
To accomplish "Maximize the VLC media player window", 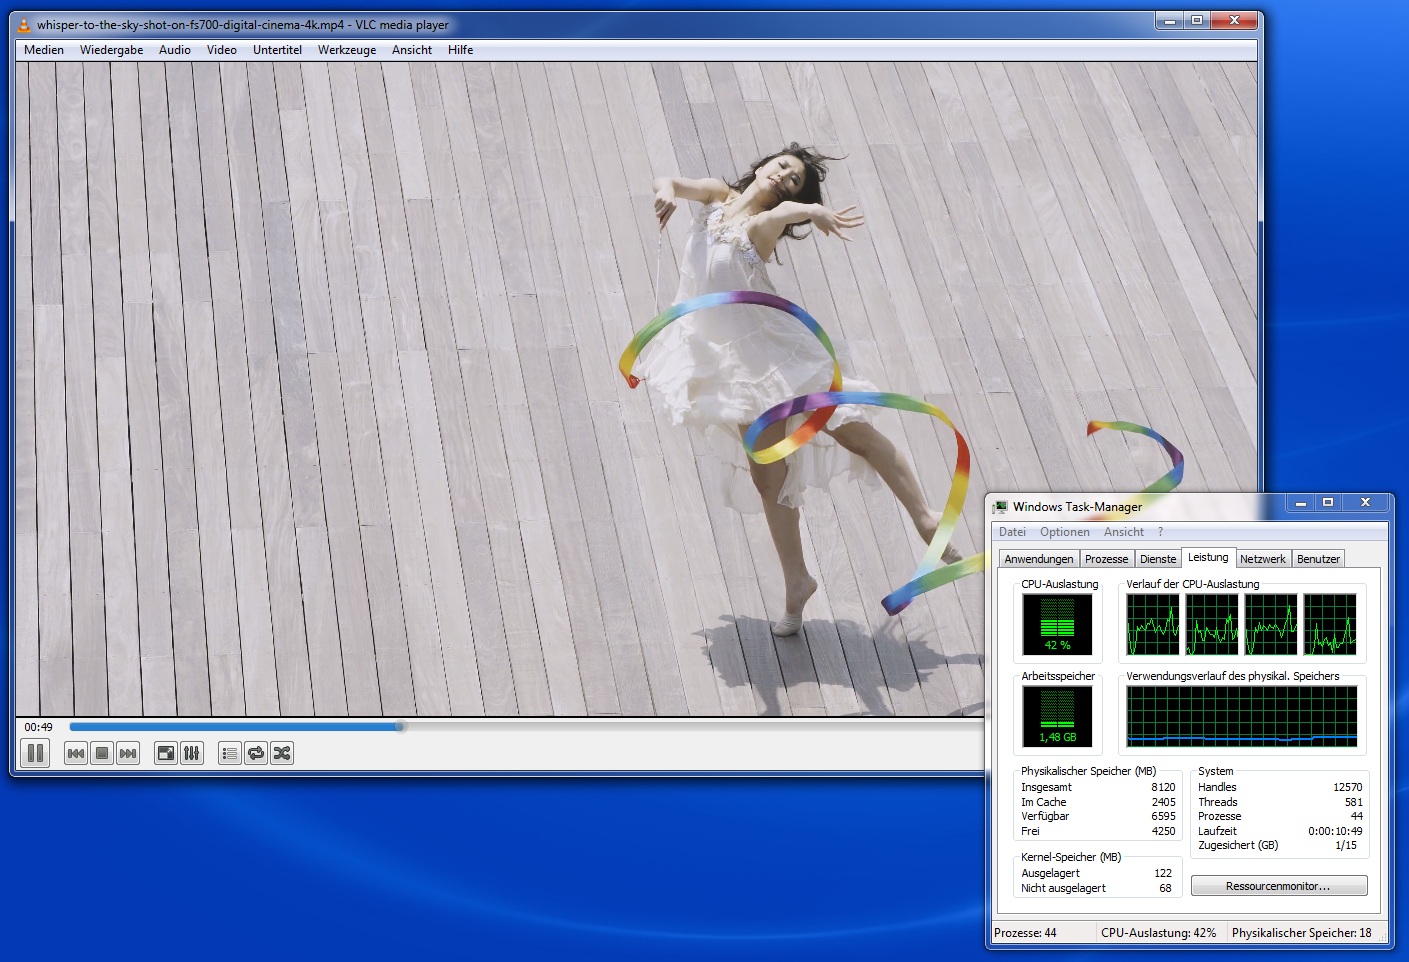I will pos(1196,20).
